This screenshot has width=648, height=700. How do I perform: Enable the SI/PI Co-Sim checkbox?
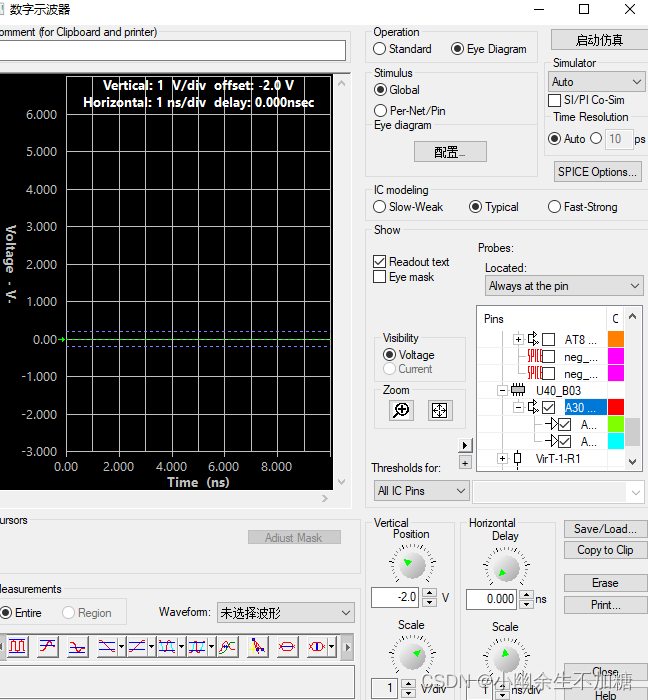coord(554,100)
